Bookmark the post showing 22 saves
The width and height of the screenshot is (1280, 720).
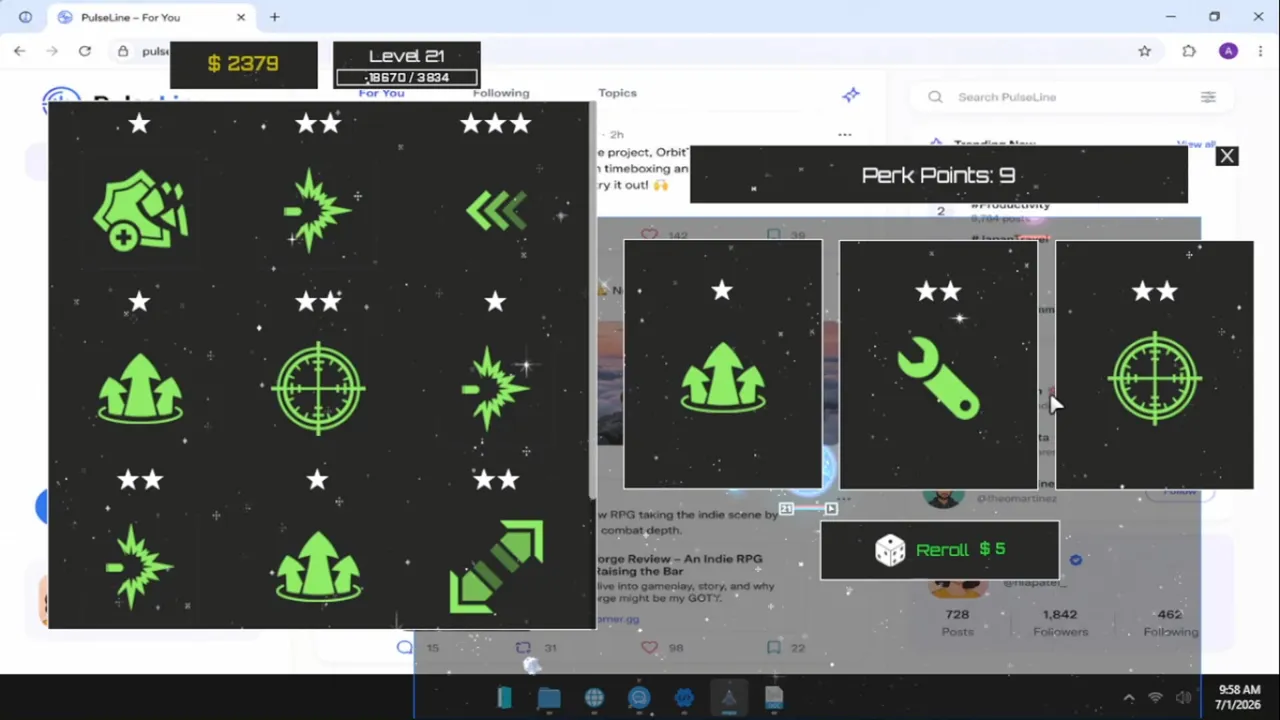tap(773, 647)
